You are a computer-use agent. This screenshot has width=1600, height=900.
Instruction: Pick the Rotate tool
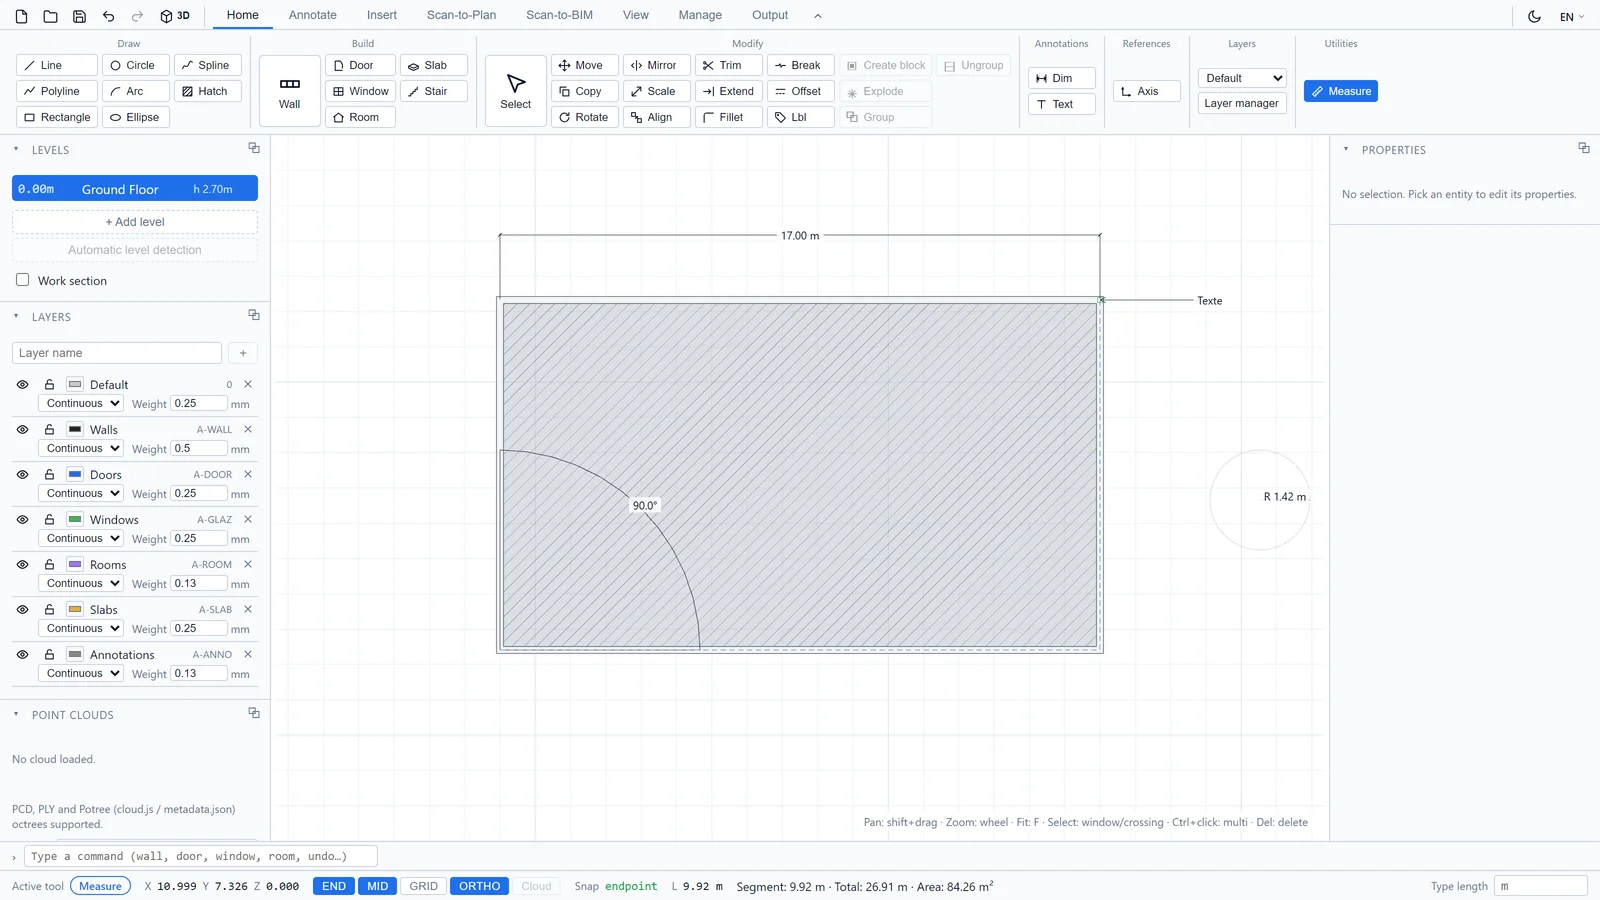(x=585, y=117)
